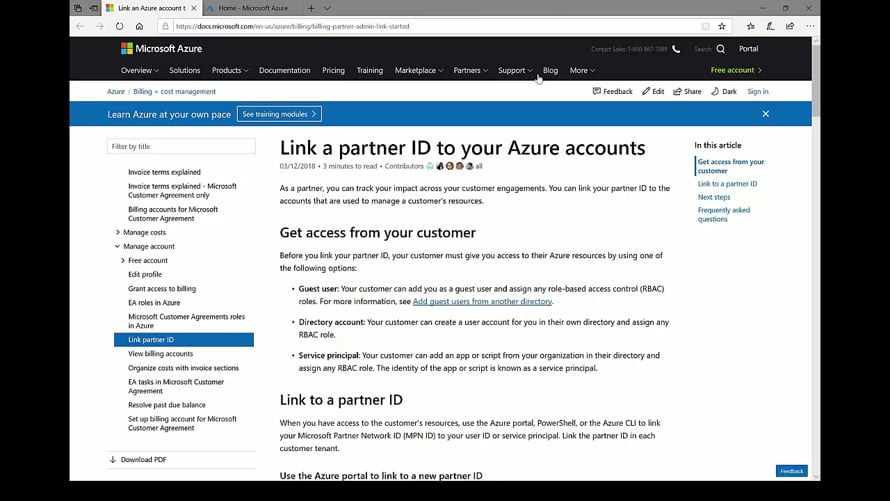Screen dimensions: 890x501
Task: Click the Microsoft Azure logo
Action: [161, 48]
